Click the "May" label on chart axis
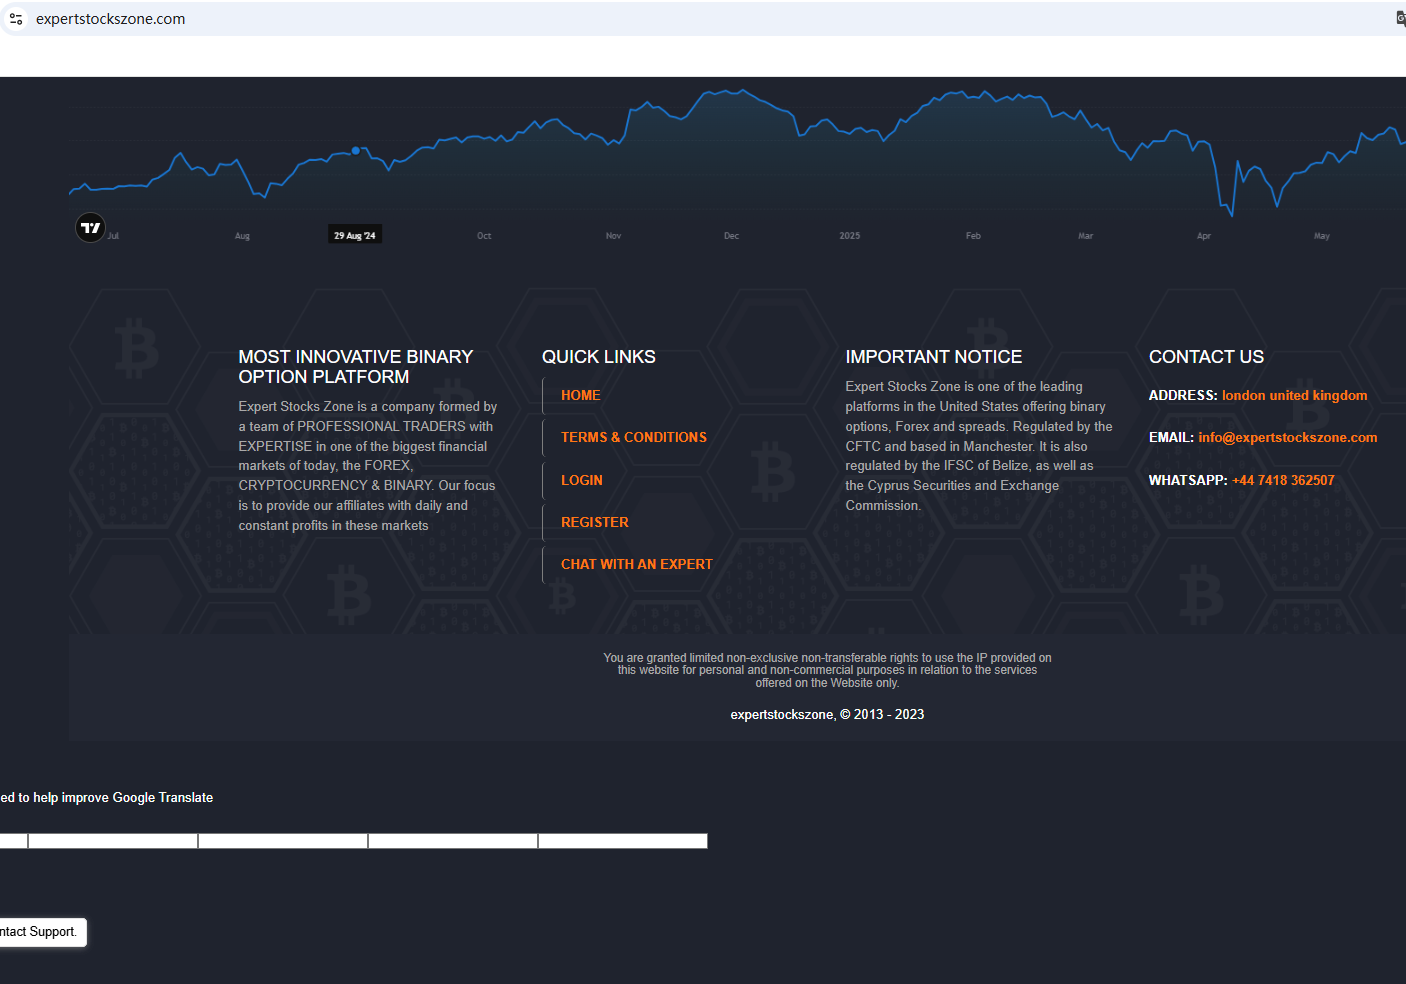 point(1322,236)
